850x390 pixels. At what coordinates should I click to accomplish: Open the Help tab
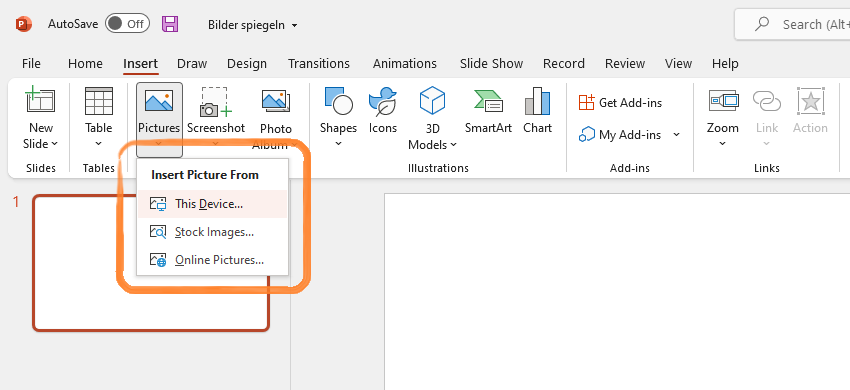pos(725,63)
